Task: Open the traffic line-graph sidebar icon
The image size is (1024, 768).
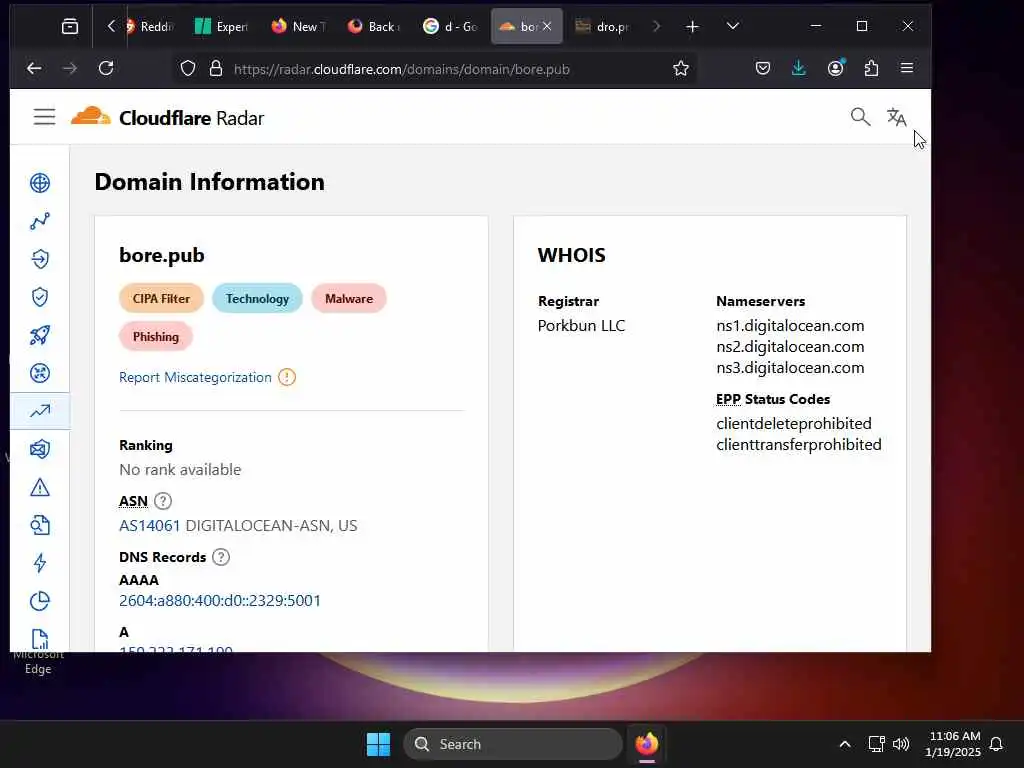Action: tap(40, 221)
